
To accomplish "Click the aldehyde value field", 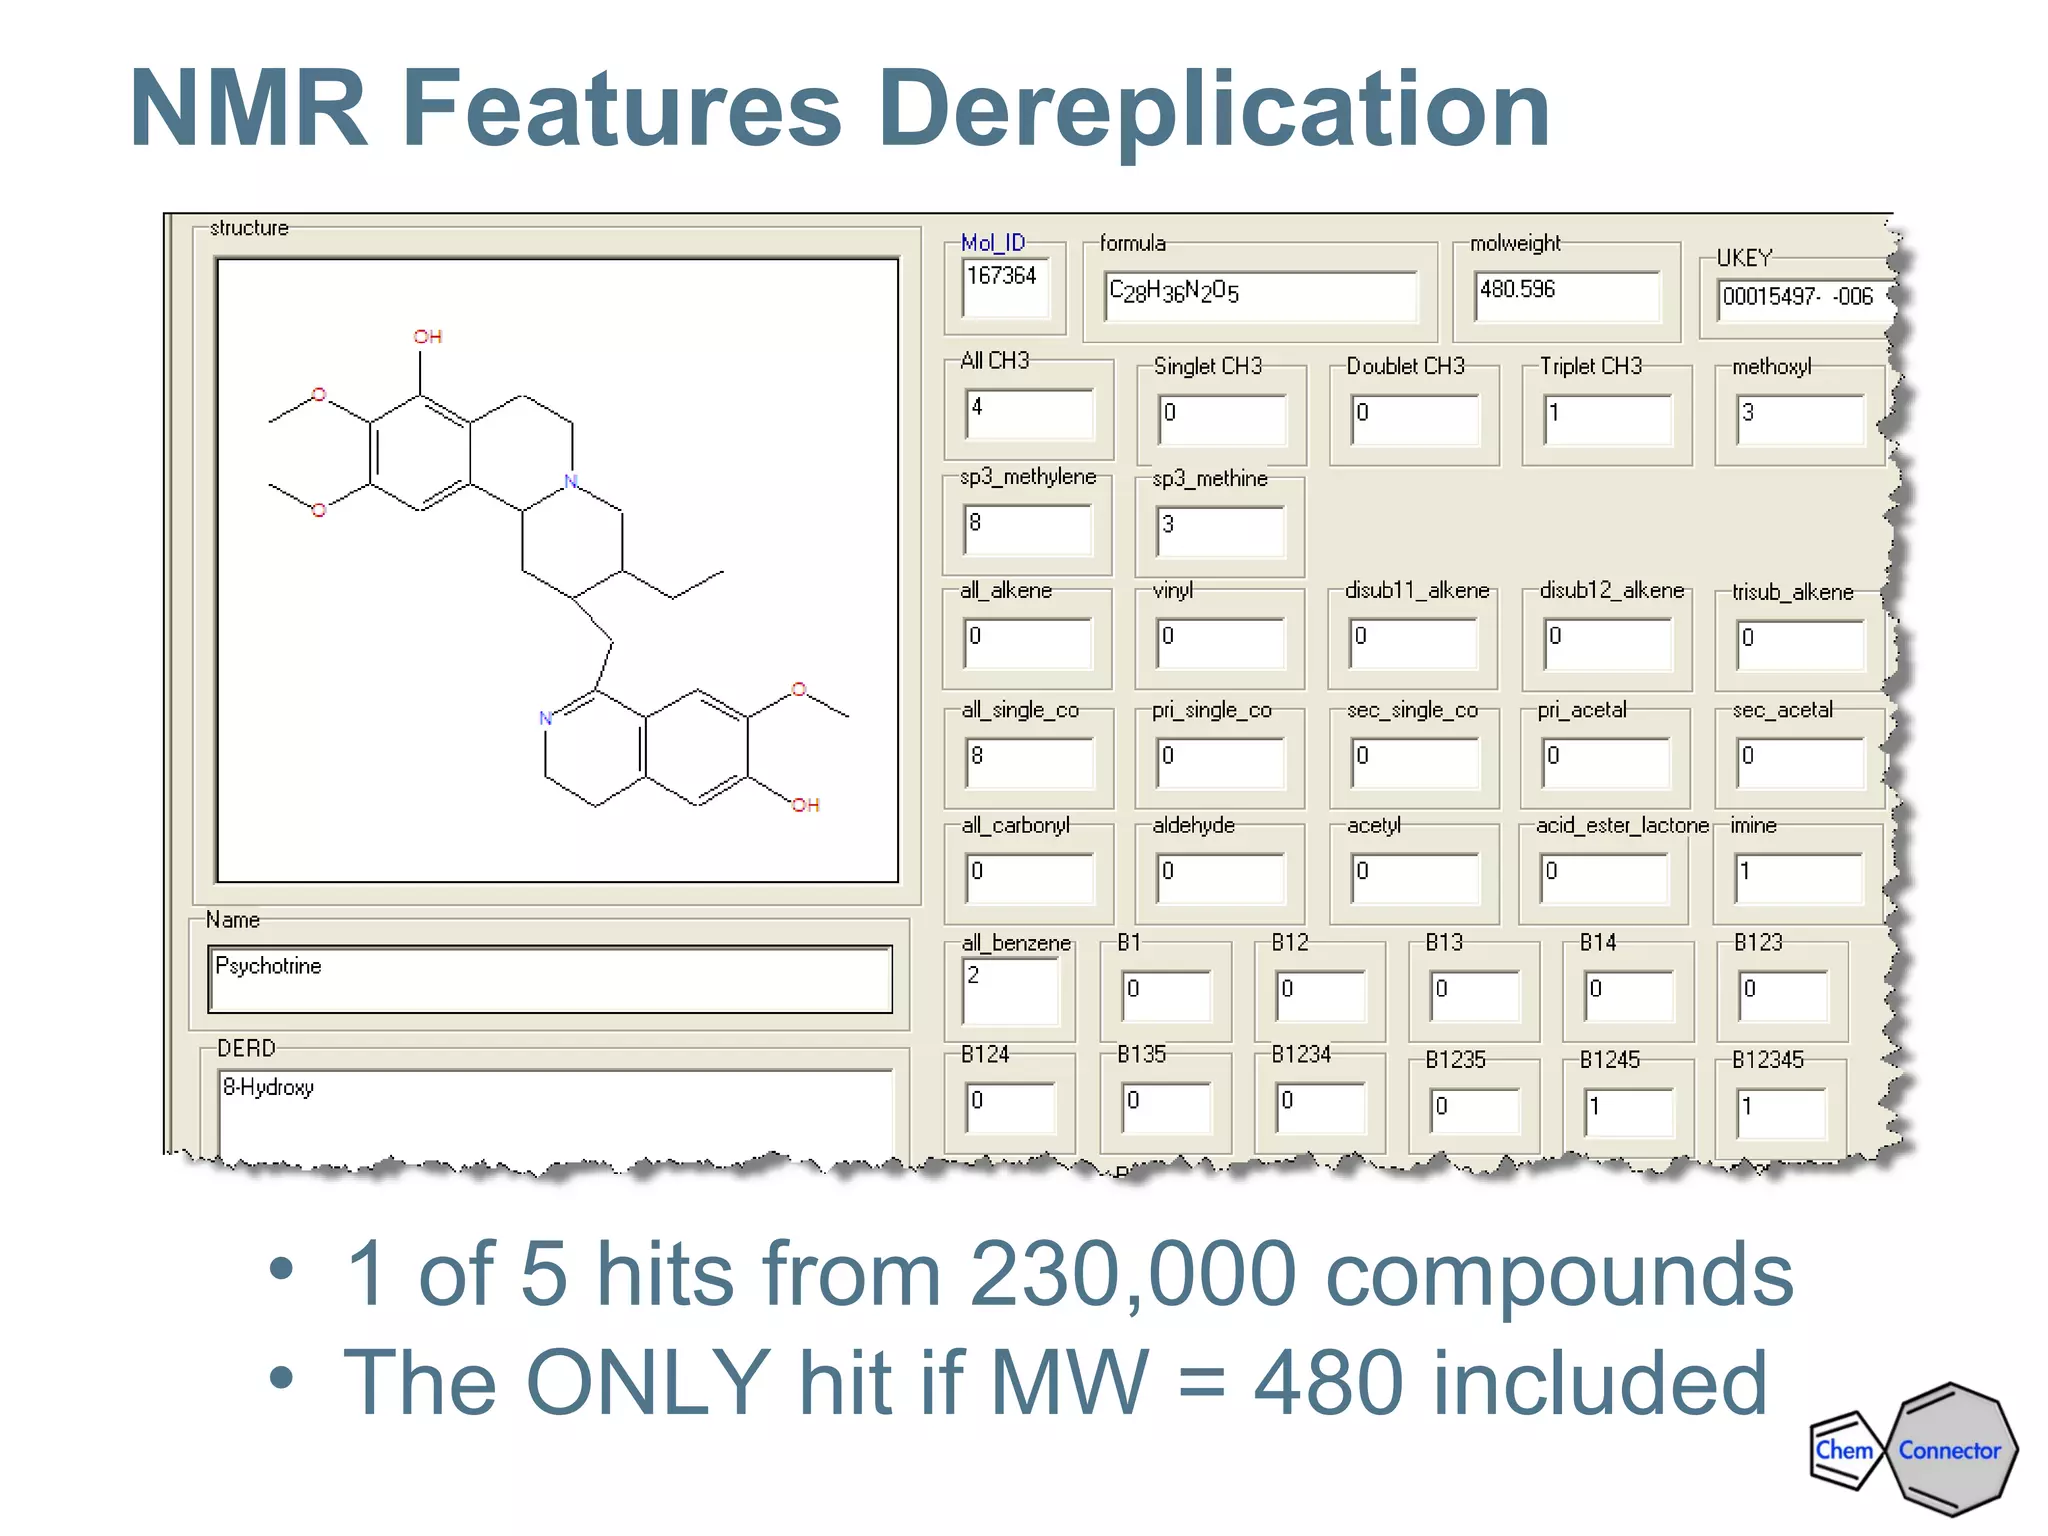I will pyautogui.click(x=1221, y=877).
